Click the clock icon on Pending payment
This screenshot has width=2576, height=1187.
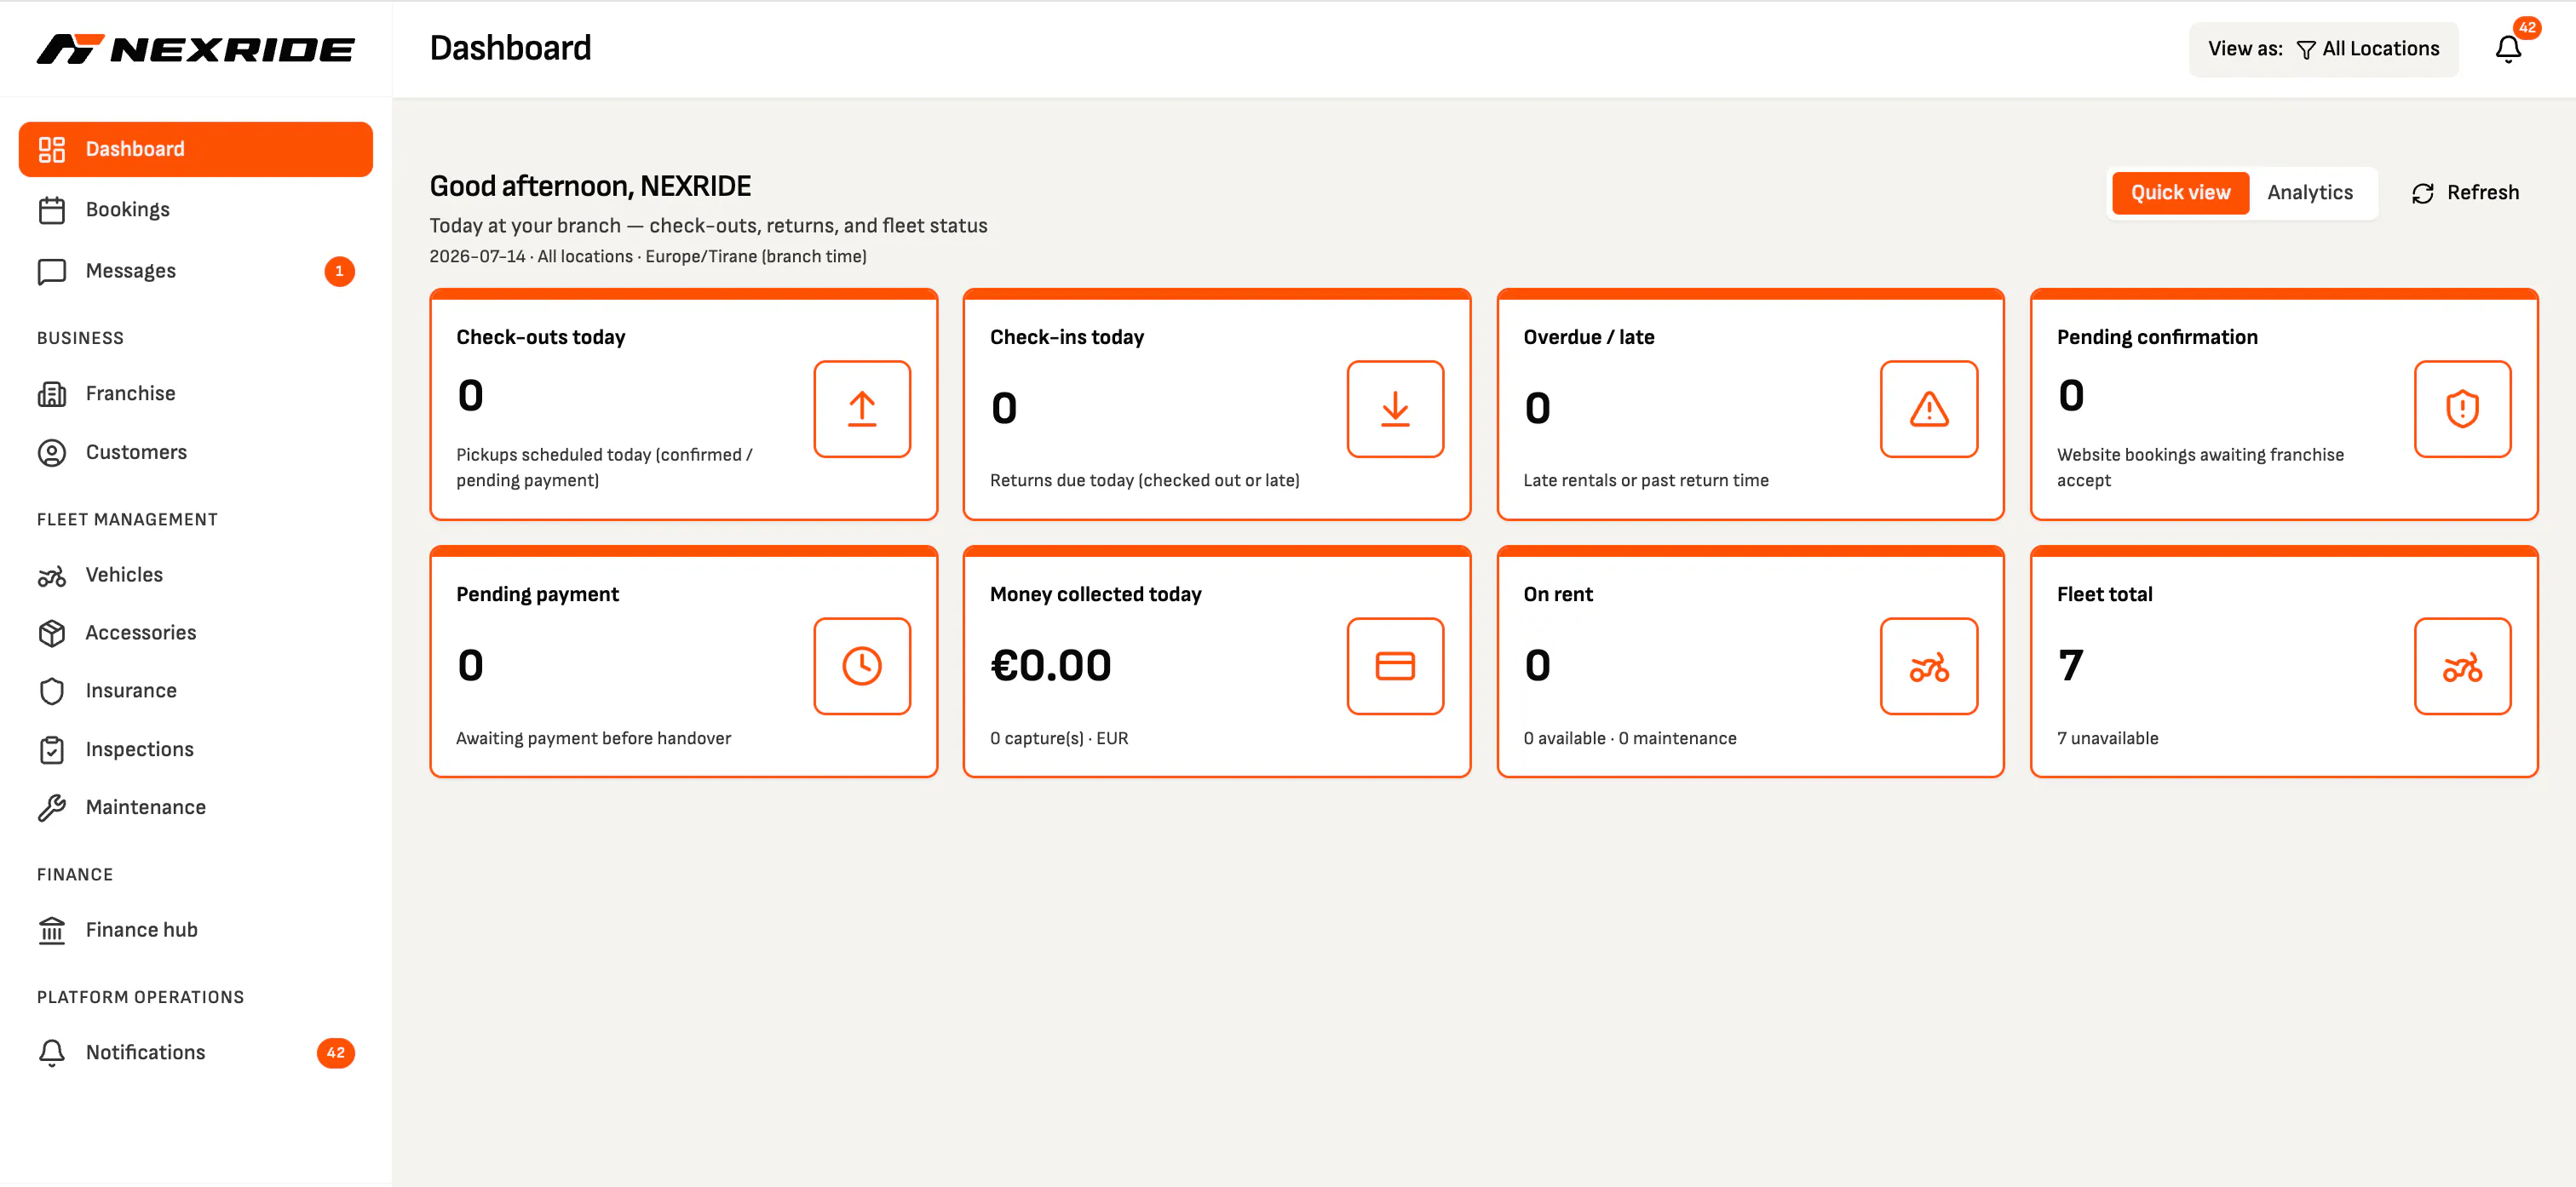862,666
